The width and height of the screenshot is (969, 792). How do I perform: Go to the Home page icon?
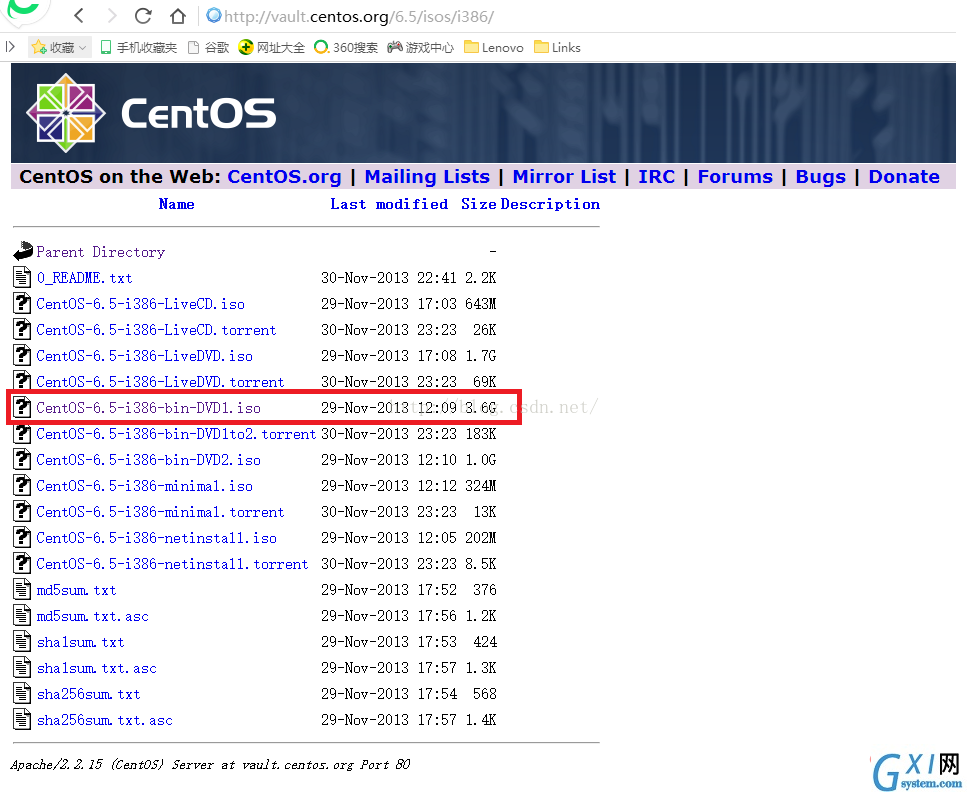tap(178, 16)
